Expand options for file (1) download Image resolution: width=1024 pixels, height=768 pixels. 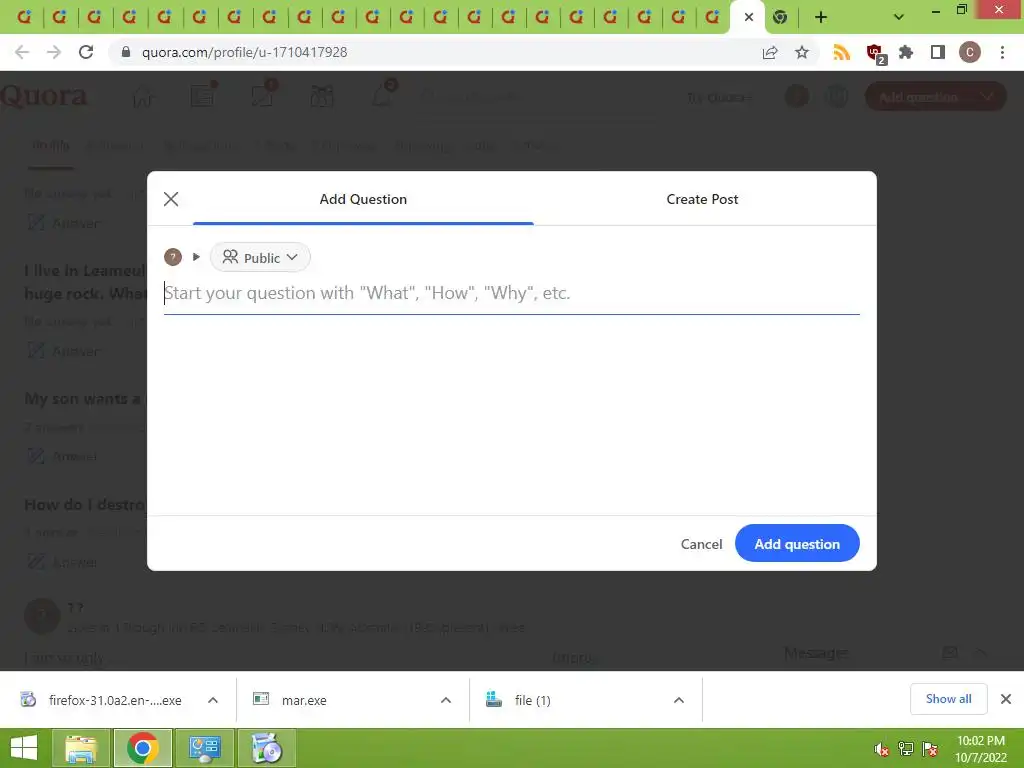[x=679, y=700]
